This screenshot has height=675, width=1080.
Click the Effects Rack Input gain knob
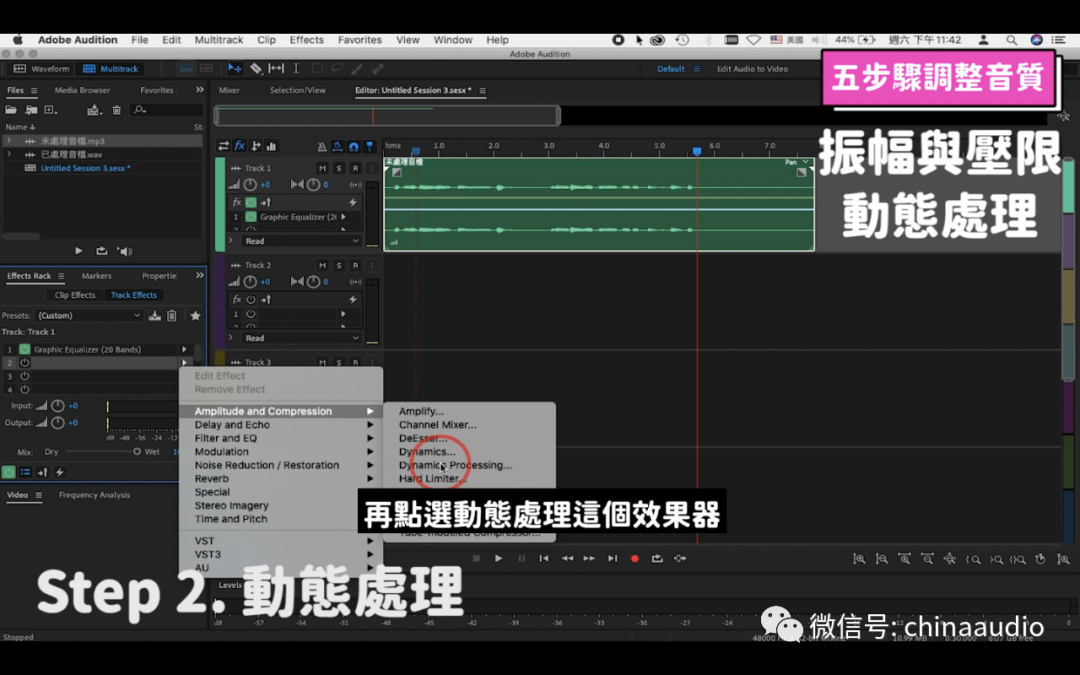(58, 406)
